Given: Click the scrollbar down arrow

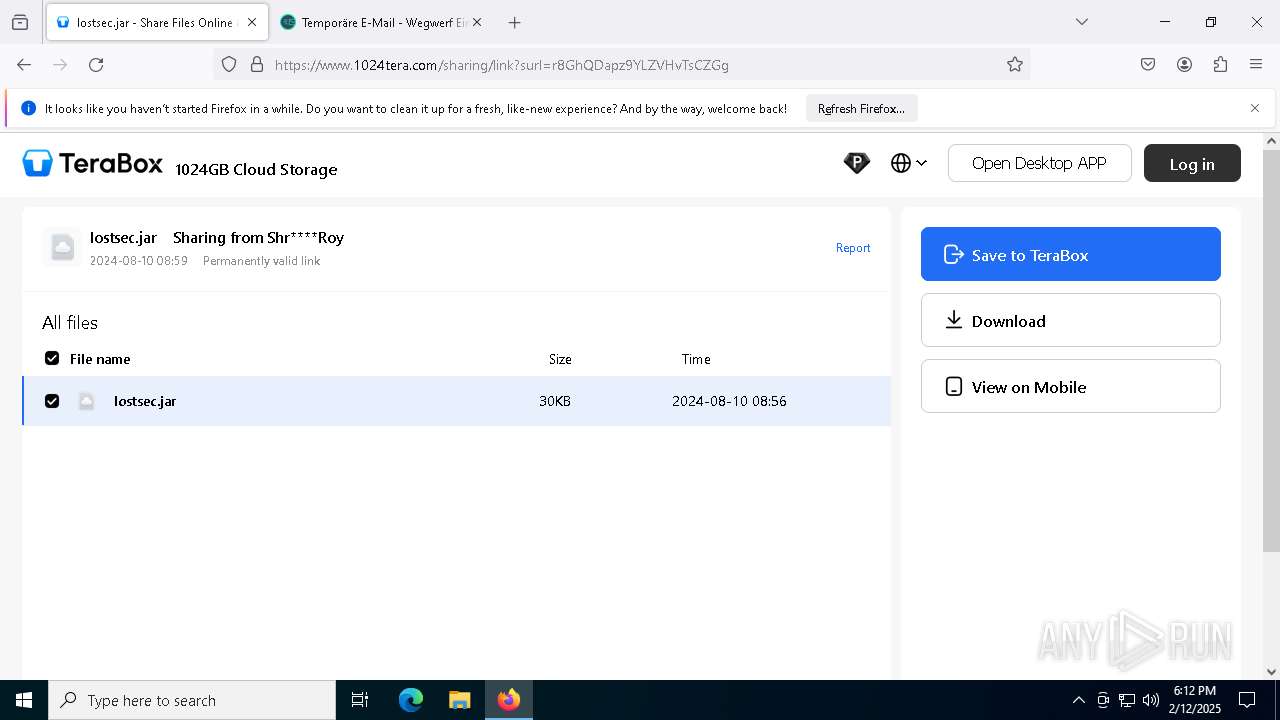Looking at the screenshot, I should (x=1271, y=672).
